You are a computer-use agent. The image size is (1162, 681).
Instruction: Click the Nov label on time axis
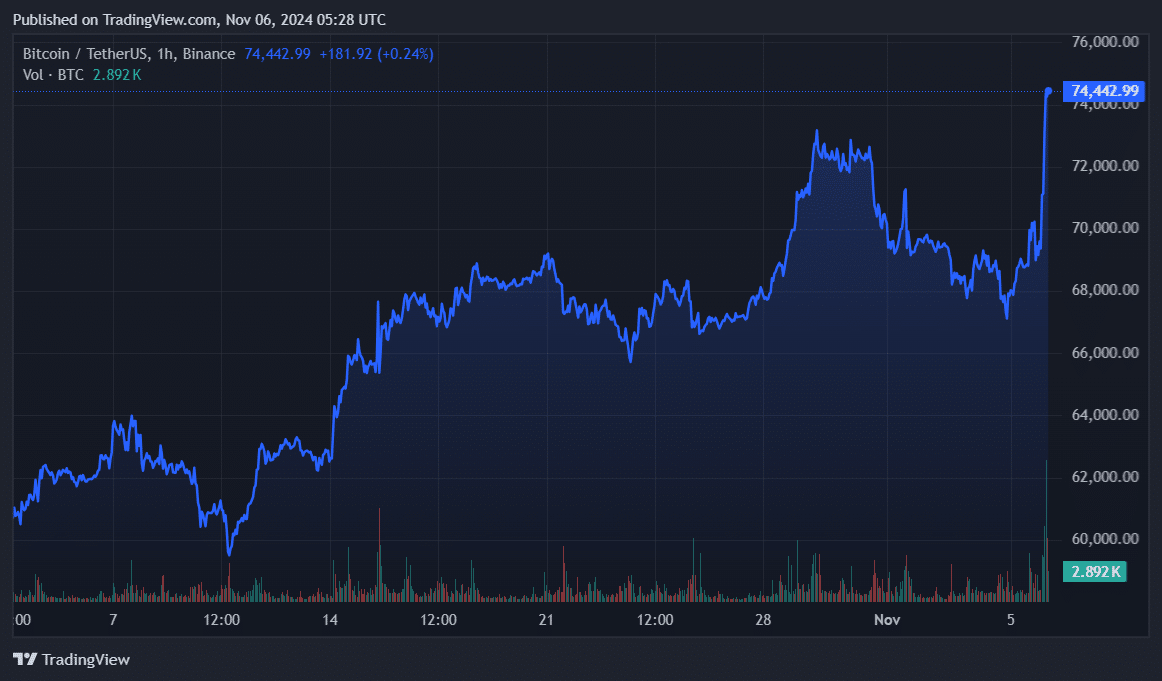pos(886,619)
